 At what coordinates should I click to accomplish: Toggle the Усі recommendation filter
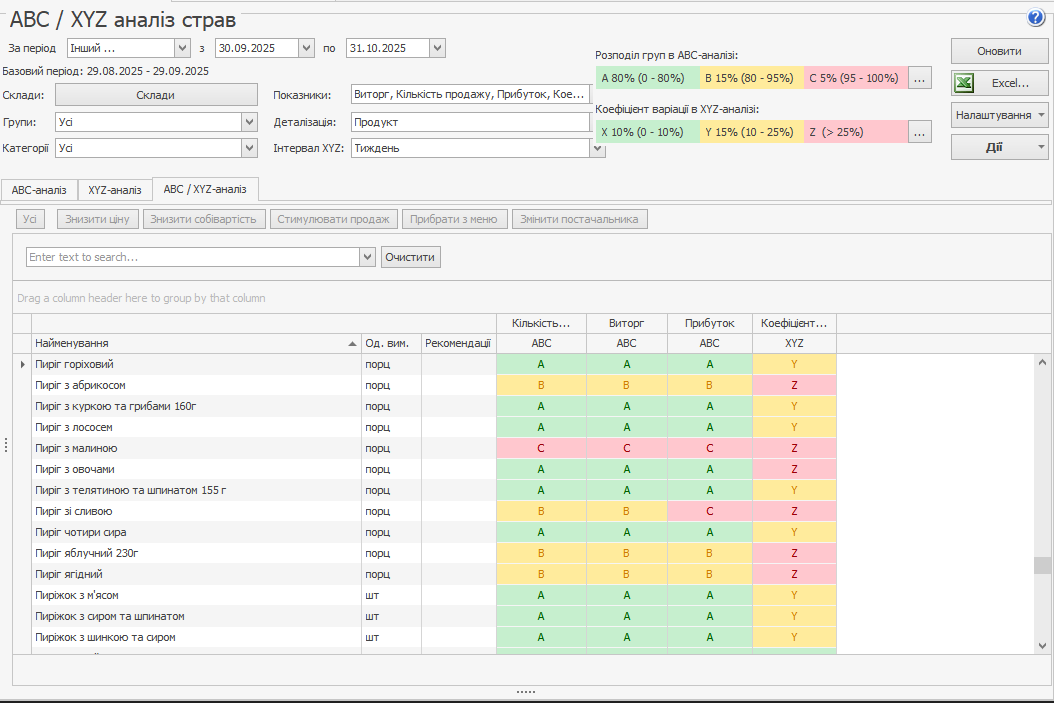coord(31,219)
